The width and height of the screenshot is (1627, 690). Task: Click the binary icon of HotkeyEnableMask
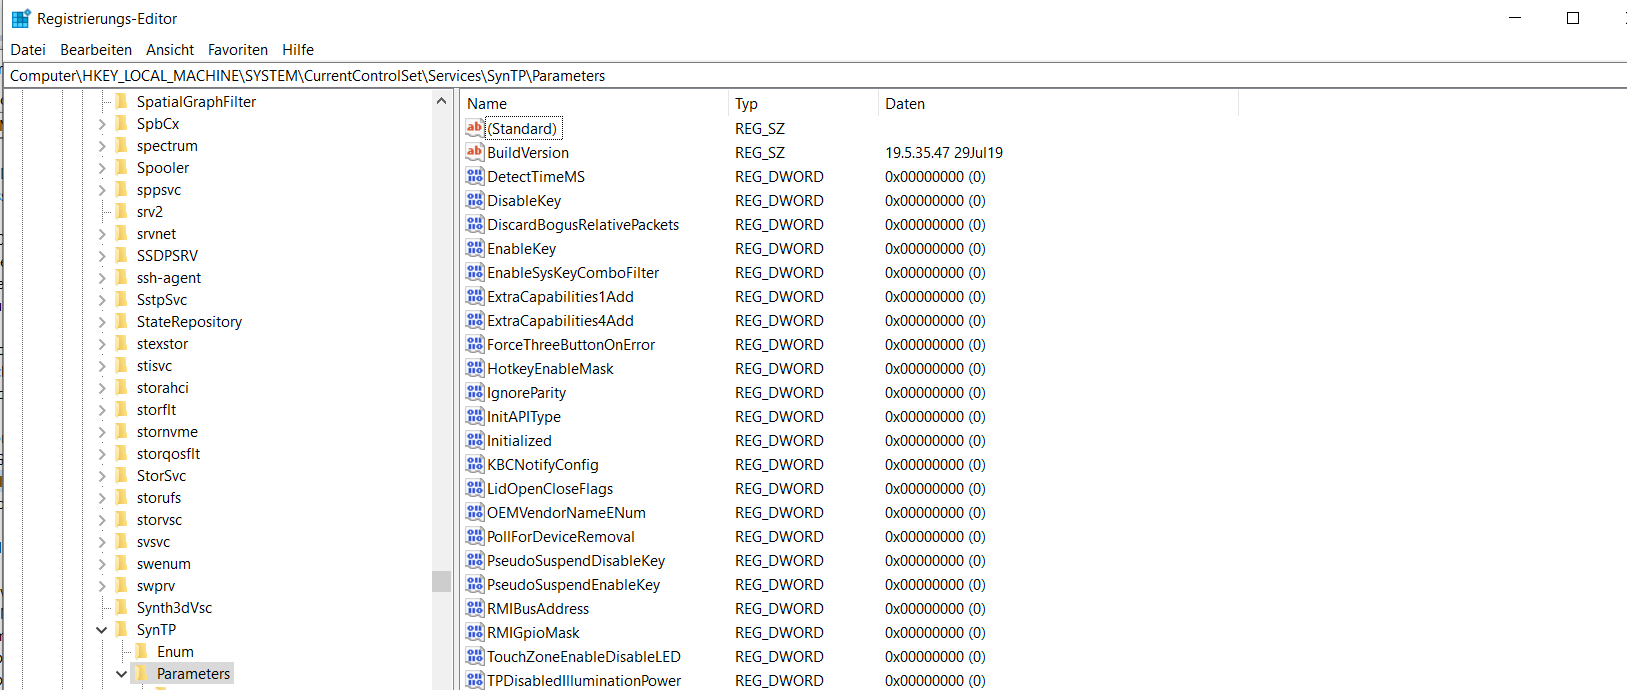tap(474, 368)
